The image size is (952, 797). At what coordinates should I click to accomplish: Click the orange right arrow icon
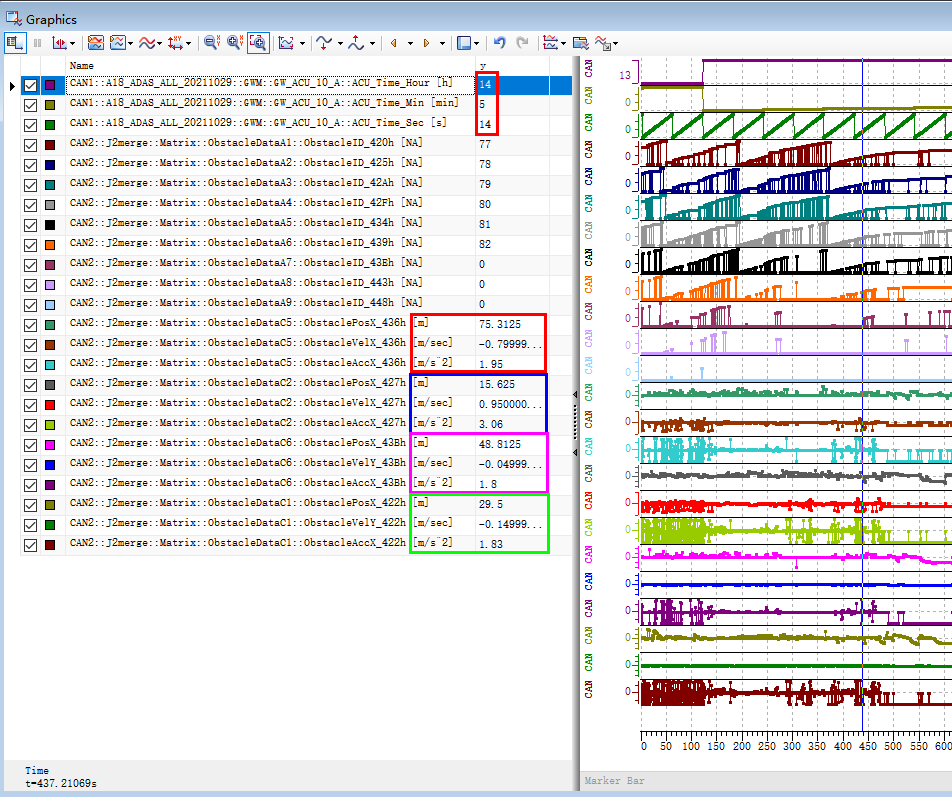coord(427,43)
